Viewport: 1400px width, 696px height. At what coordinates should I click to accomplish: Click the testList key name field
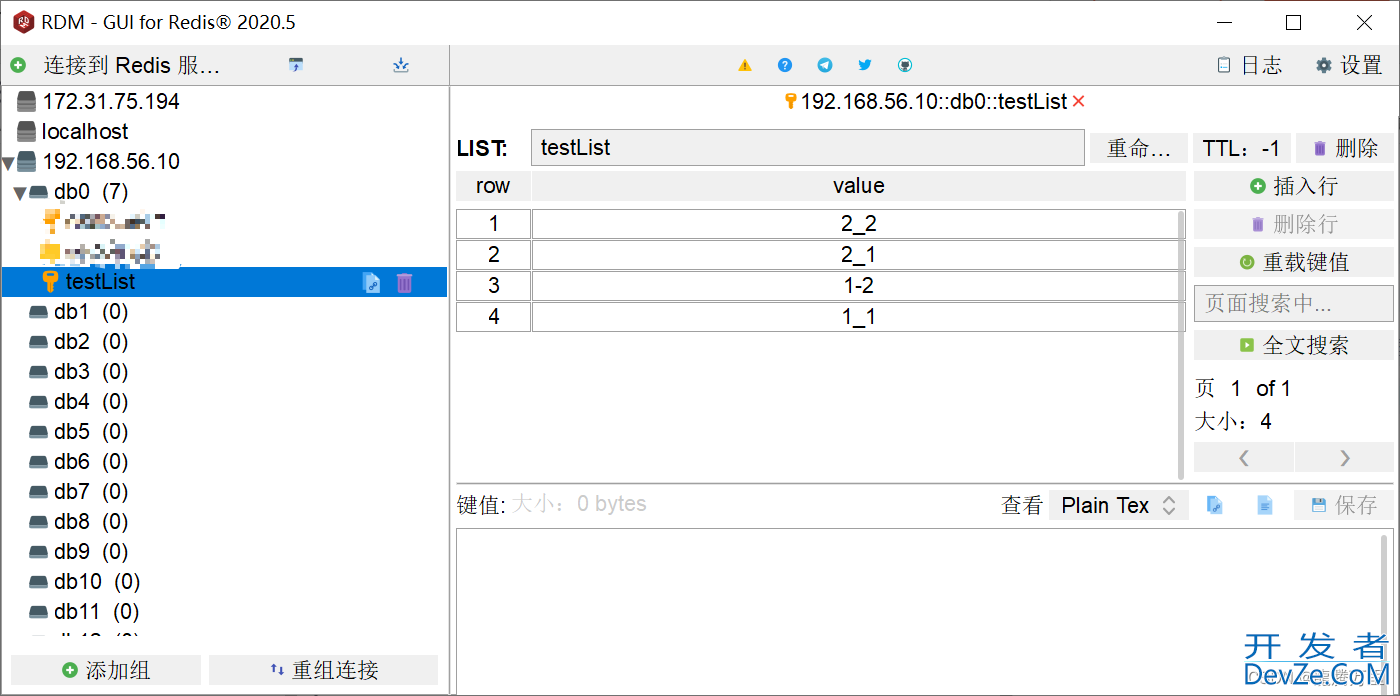click(x=807, y=148)
